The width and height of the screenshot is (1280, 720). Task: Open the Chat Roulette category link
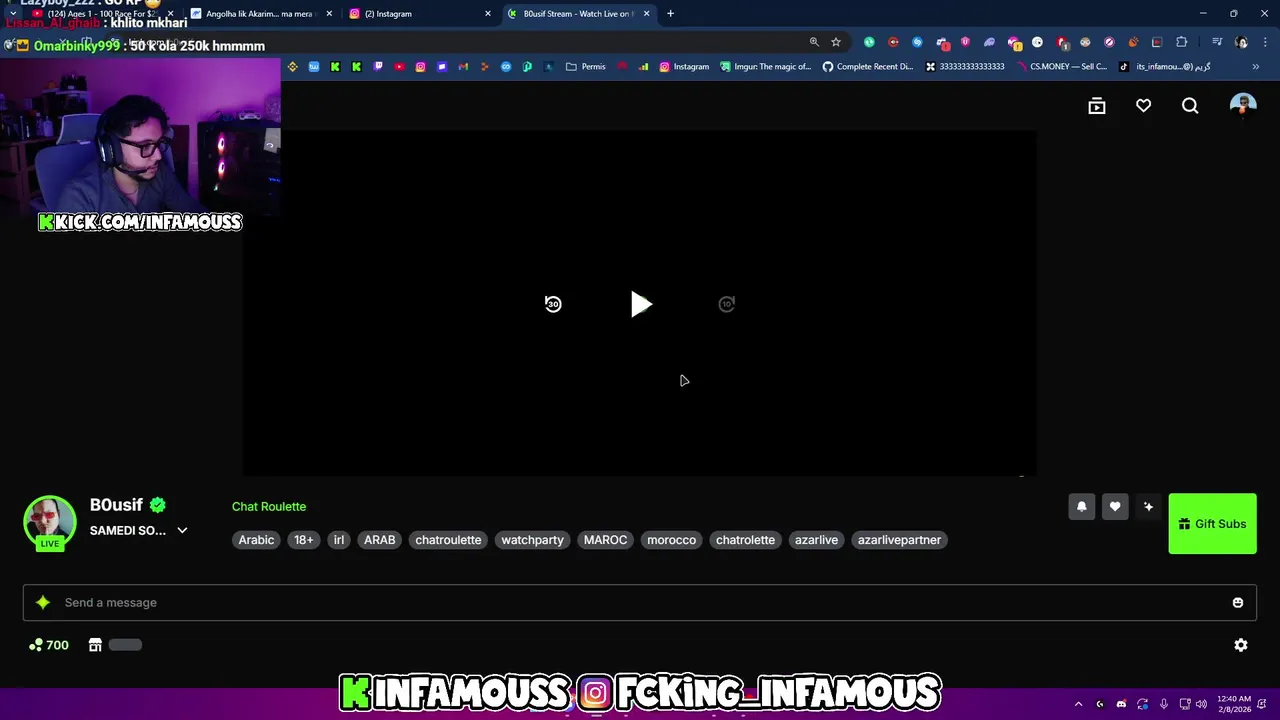(269, 506)
